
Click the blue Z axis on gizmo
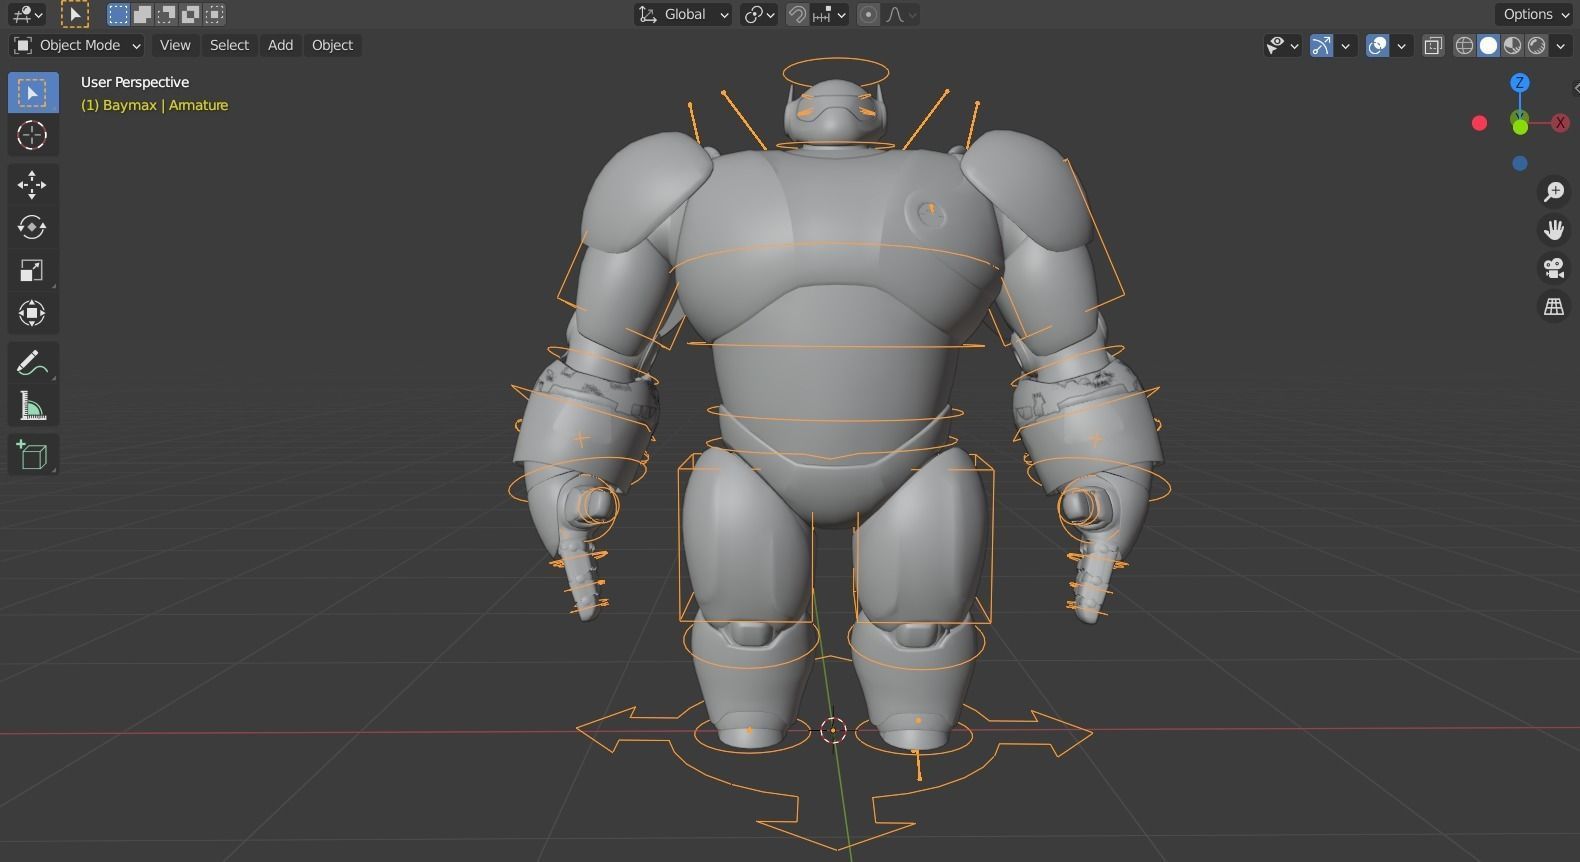[x=1520, y=83]
